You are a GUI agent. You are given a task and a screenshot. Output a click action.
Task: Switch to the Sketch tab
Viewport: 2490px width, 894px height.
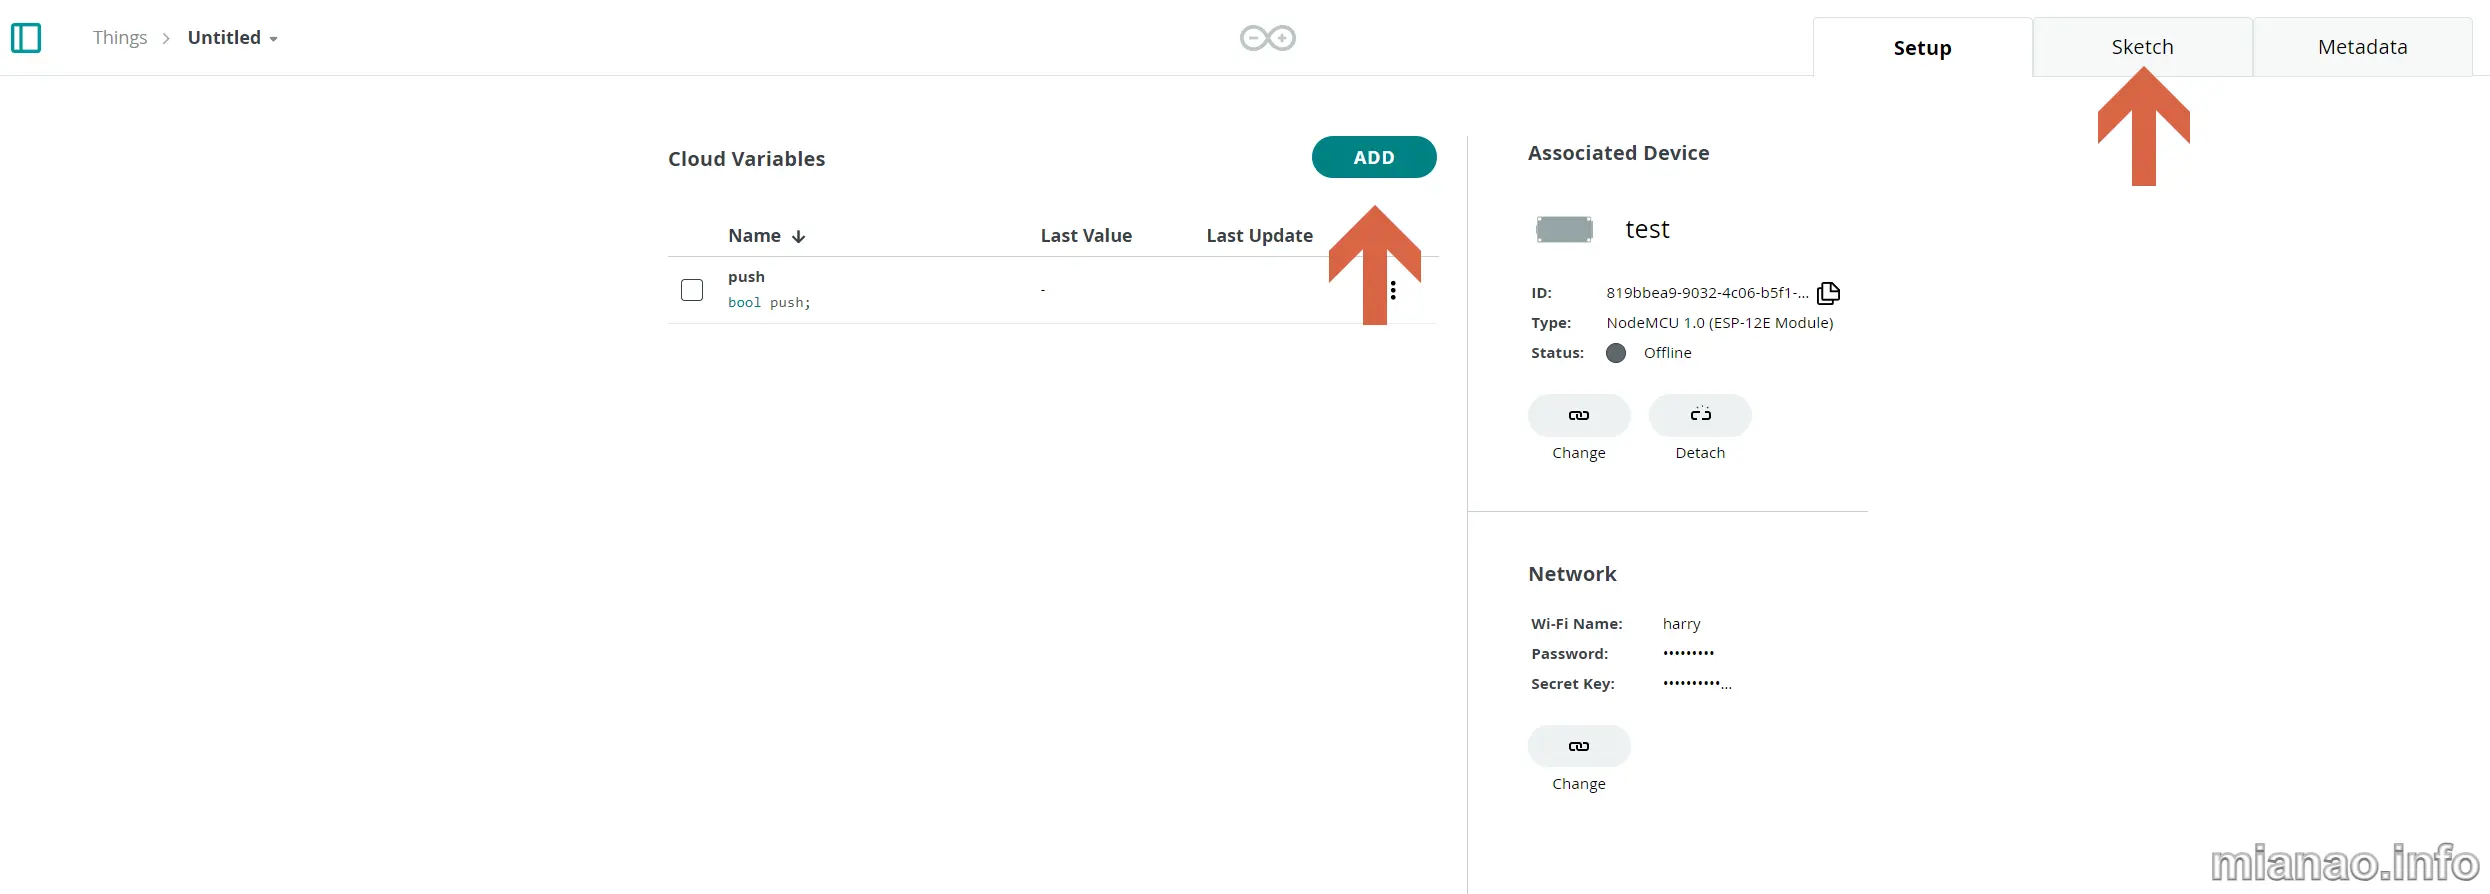(x=2142, y=47)
